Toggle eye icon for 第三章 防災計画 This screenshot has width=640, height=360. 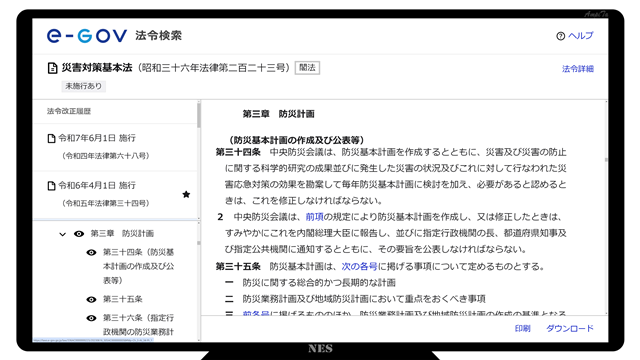click(x=79, y=234)
